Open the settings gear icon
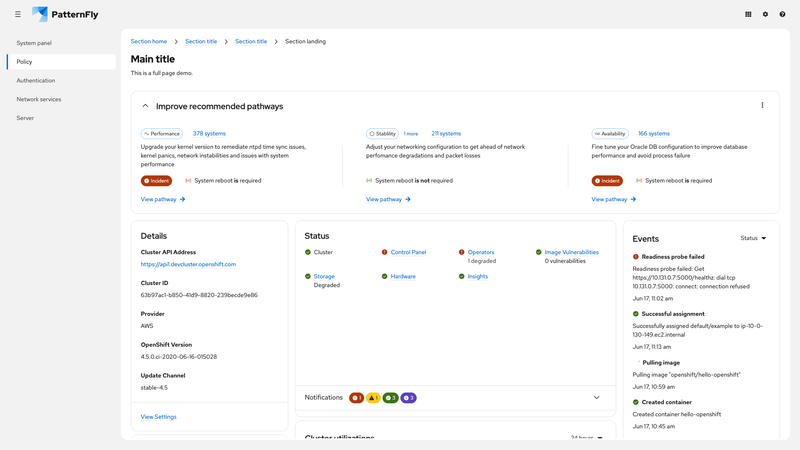The image size is (800, 450). coord(765,14)
